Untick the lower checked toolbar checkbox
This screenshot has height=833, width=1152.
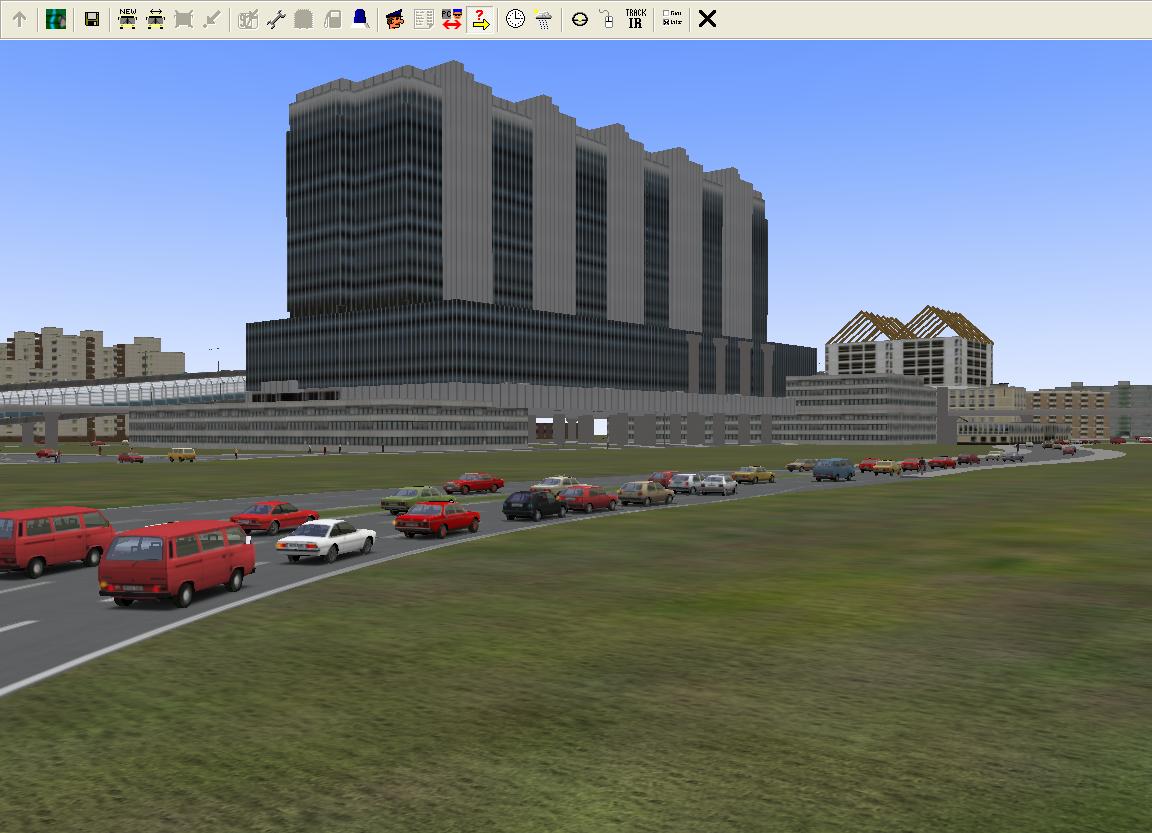(x=666, y=22)
